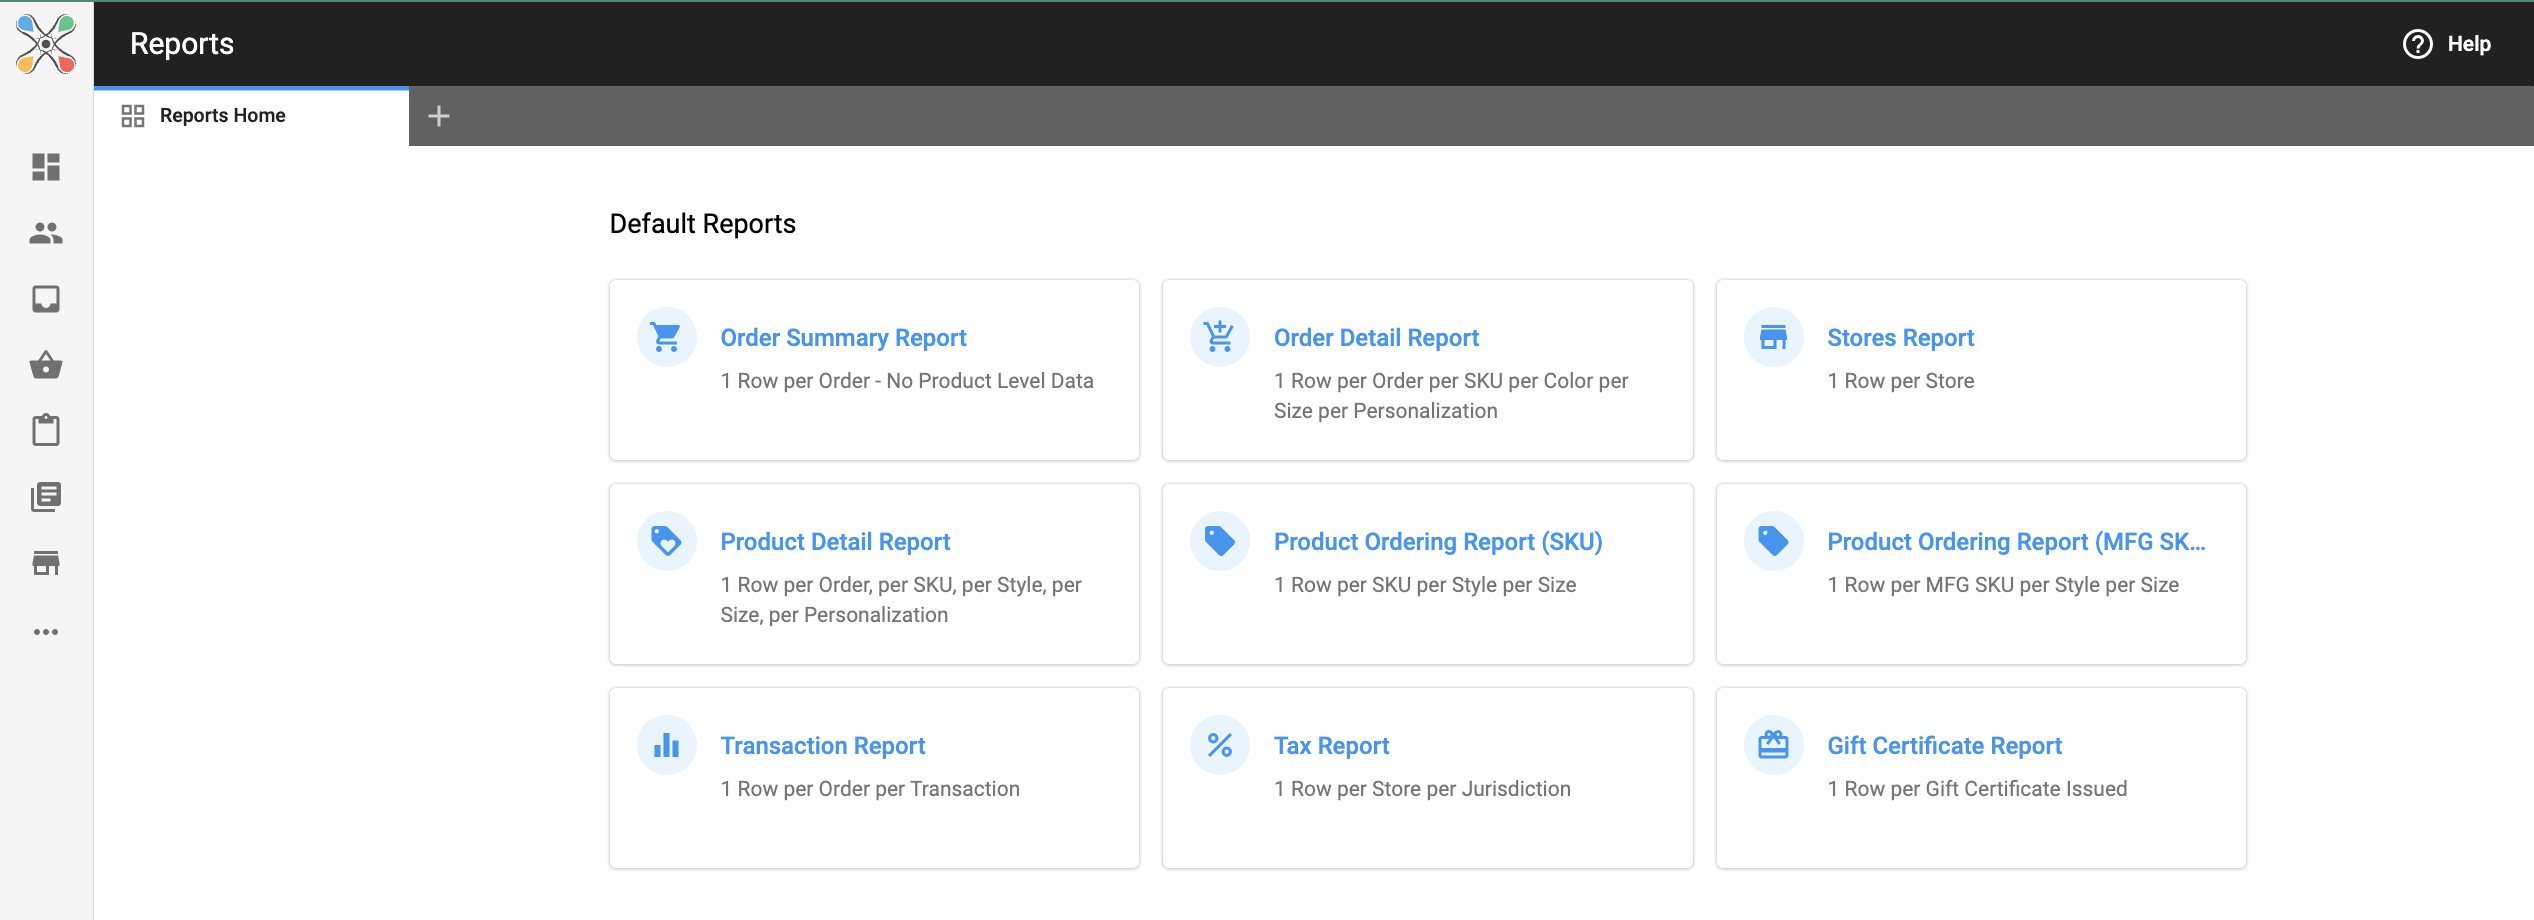This screenshot has width=2534, height=920.
Task: Click the clipboard icon in sidebar
Action: click(46, 431)
